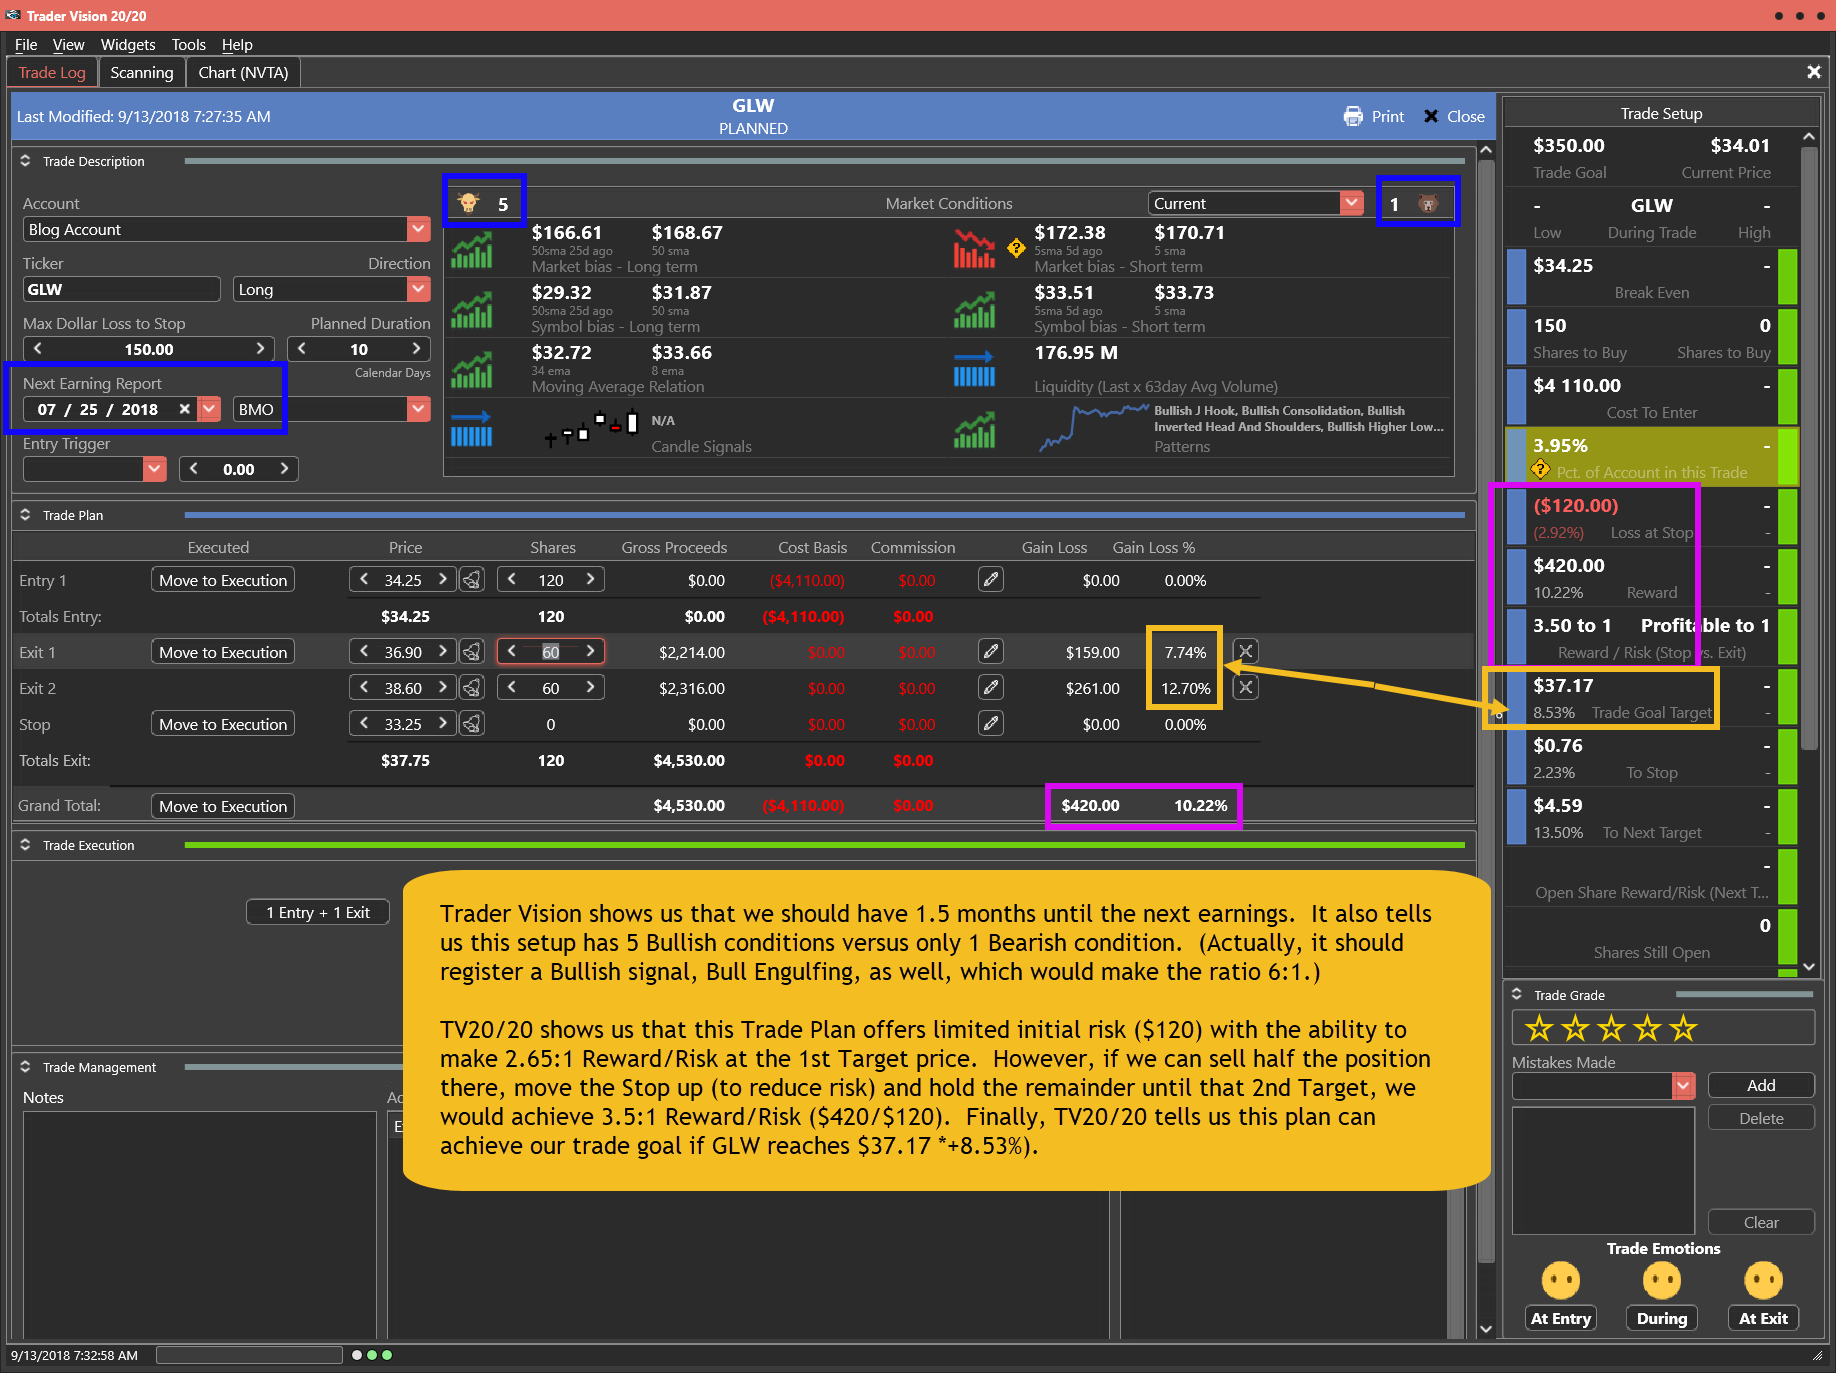Set trade grade to three stars
This screenshot has width=1836, height=1373.
coord(1611,1027)
